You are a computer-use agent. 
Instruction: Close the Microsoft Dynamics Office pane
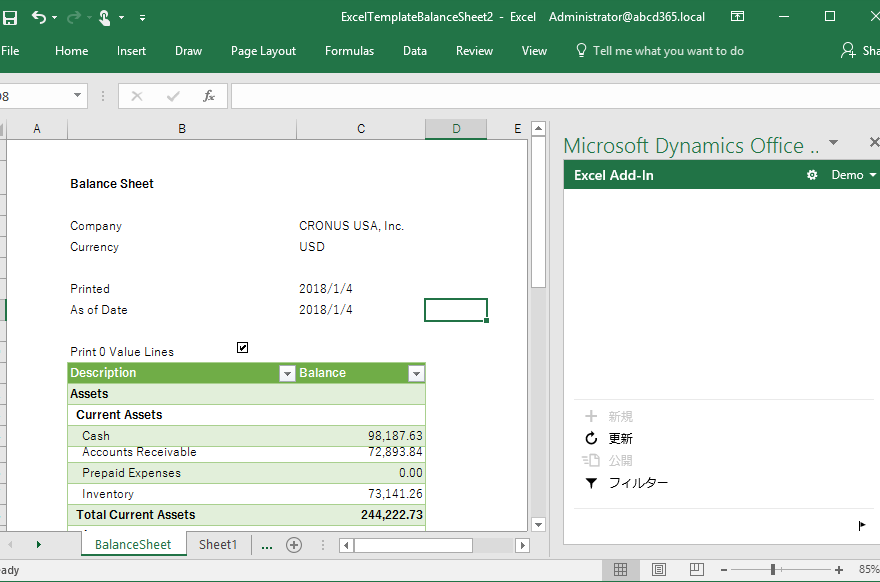[x=874, y=143]
